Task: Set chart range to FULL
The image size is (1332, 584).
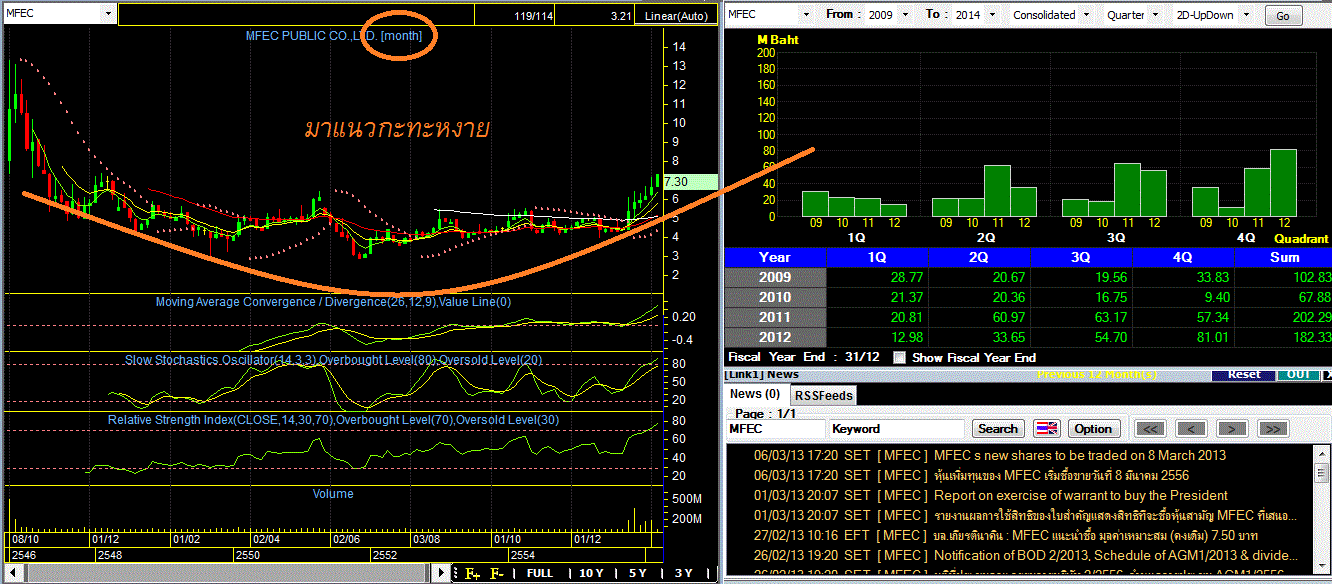Action: click(540, 573)
